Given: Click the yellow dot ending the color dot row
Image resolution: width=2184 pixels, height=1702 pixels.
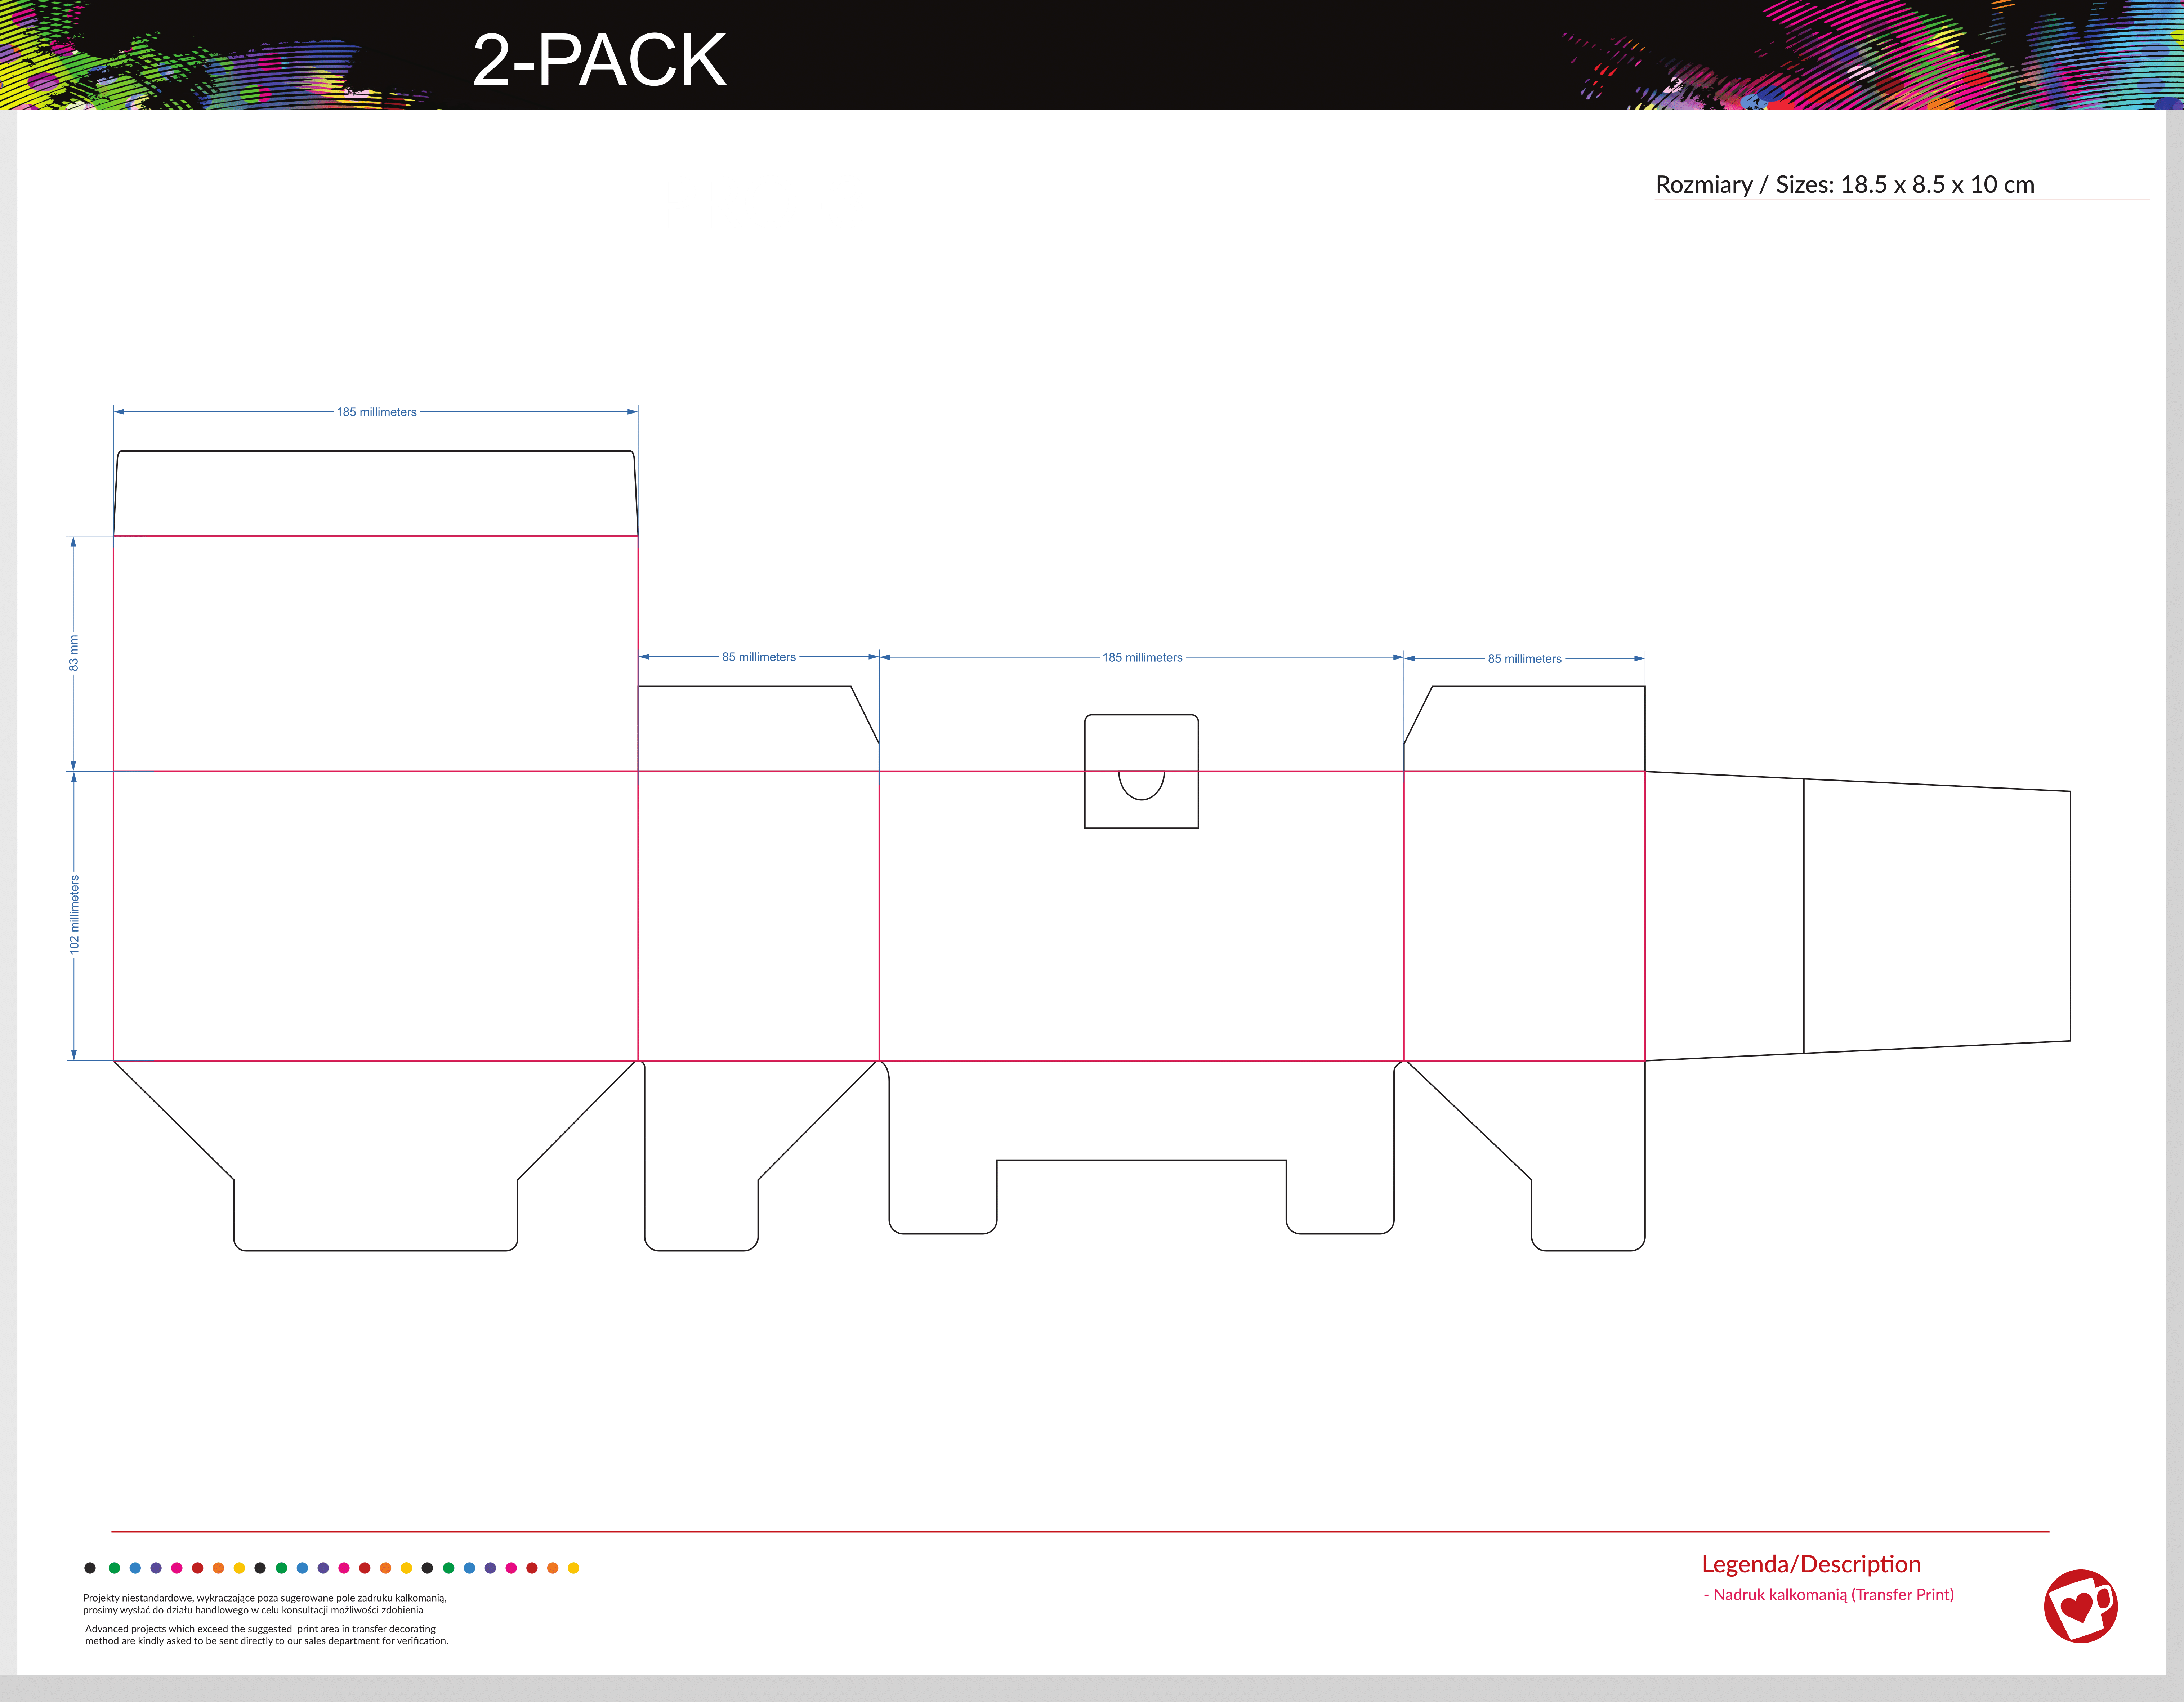Looking at the screenshot, I should 573,1568.
